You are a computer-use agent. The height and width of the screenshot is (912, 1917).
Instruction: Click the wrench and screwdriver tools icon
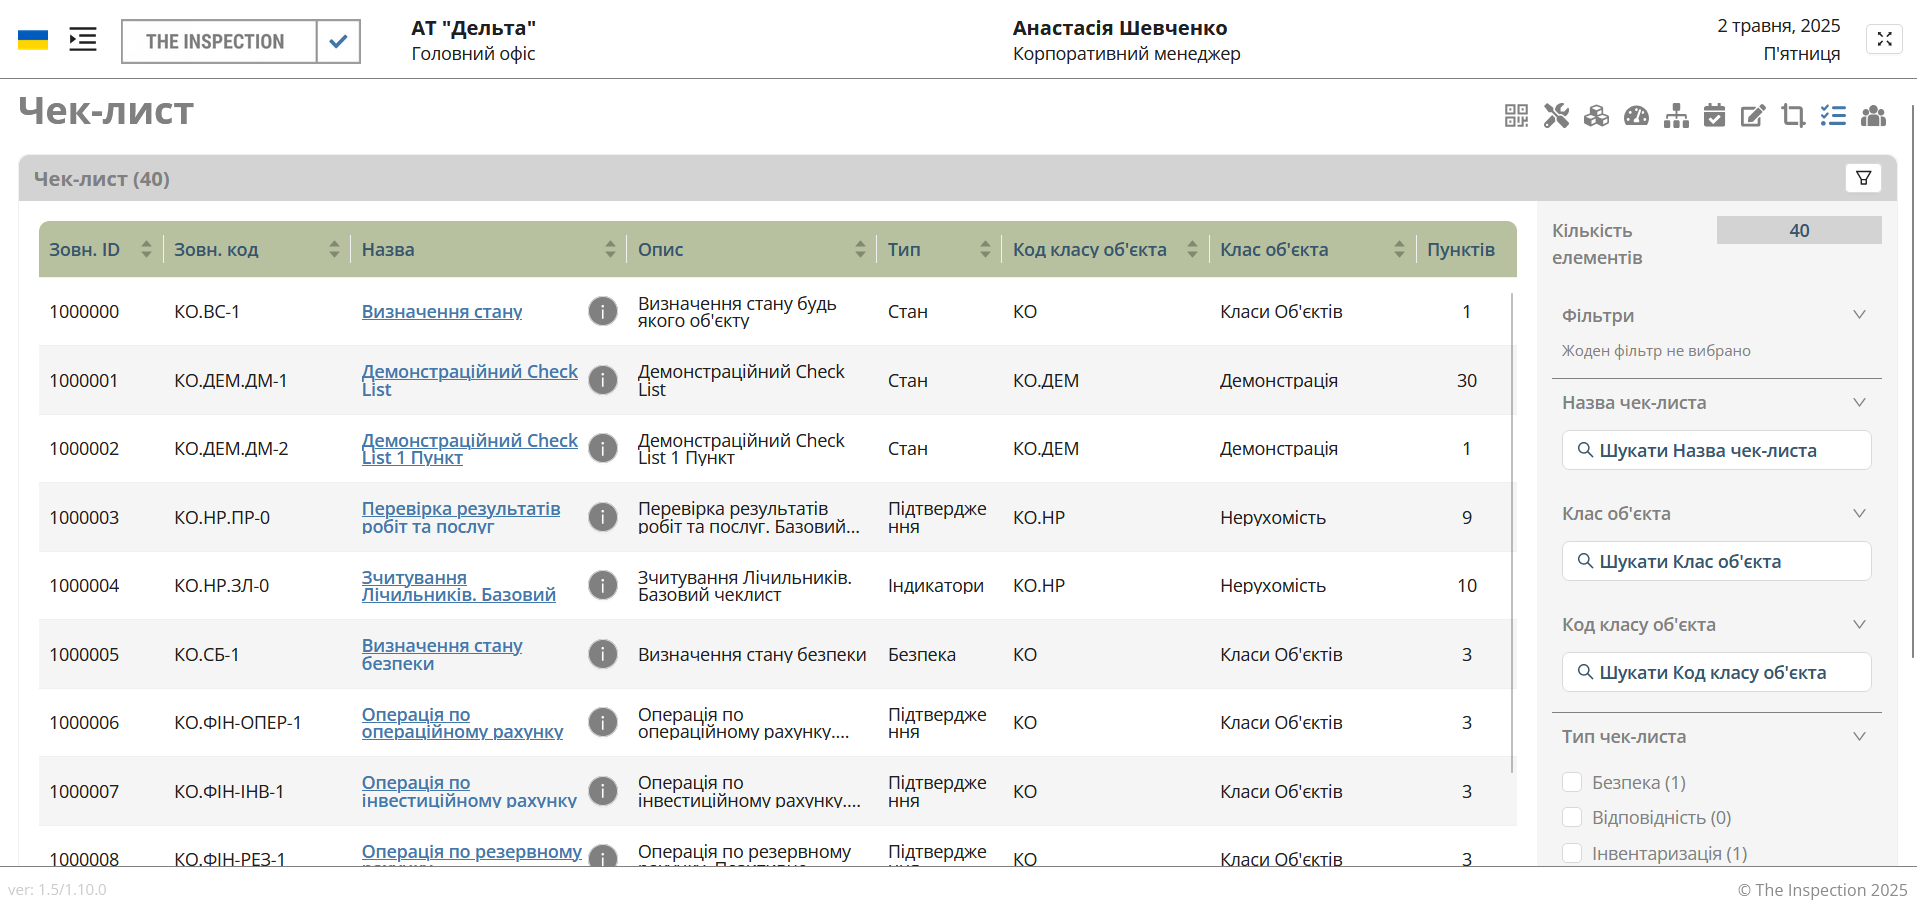click(1556, 116)
